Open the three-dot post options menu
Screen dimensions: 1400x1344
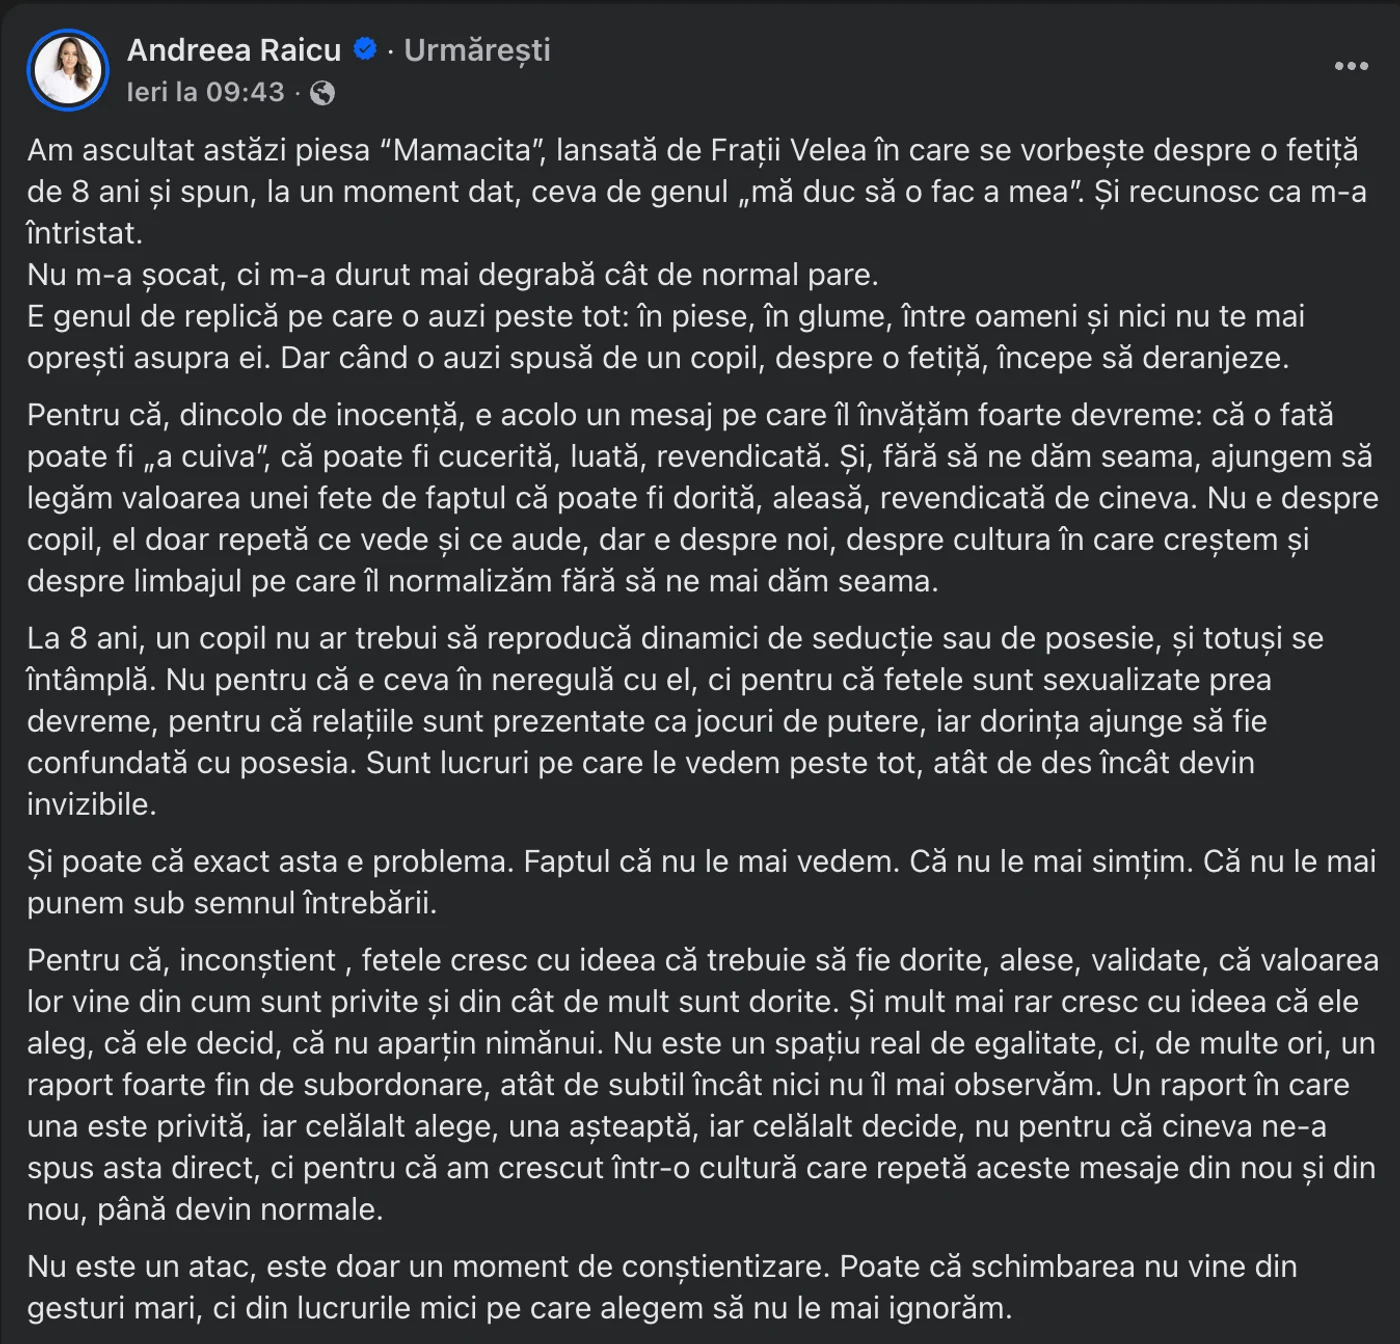tap(1352, 67)
